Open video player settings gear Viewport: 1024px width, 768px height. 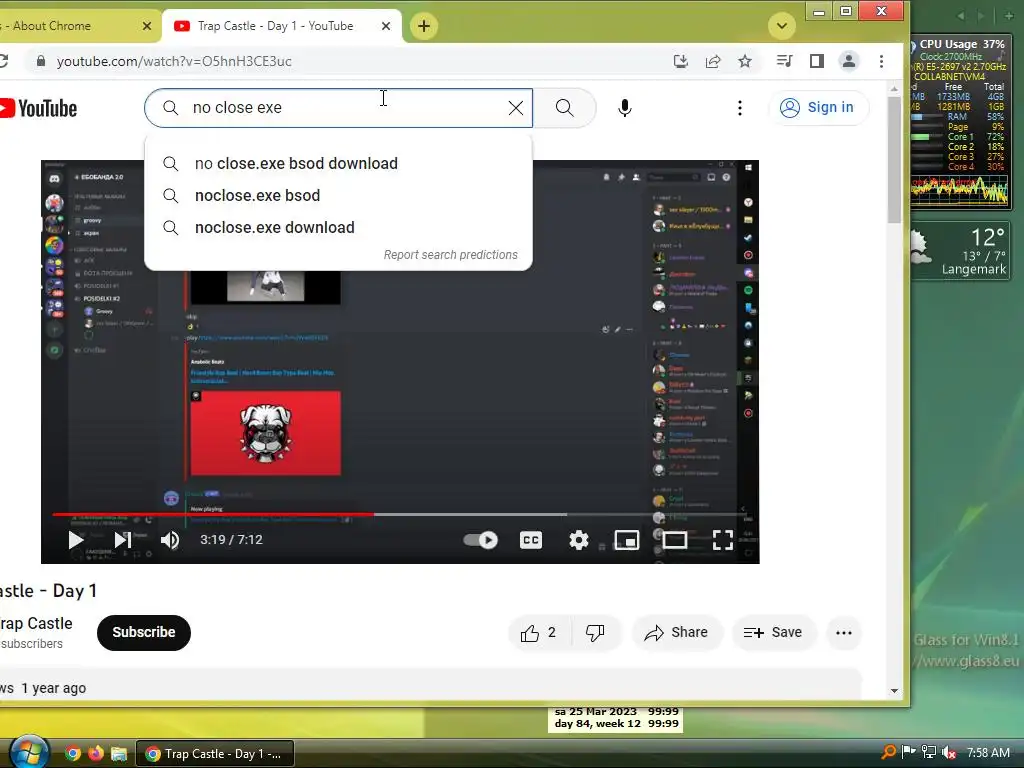(x=579, y=540)
